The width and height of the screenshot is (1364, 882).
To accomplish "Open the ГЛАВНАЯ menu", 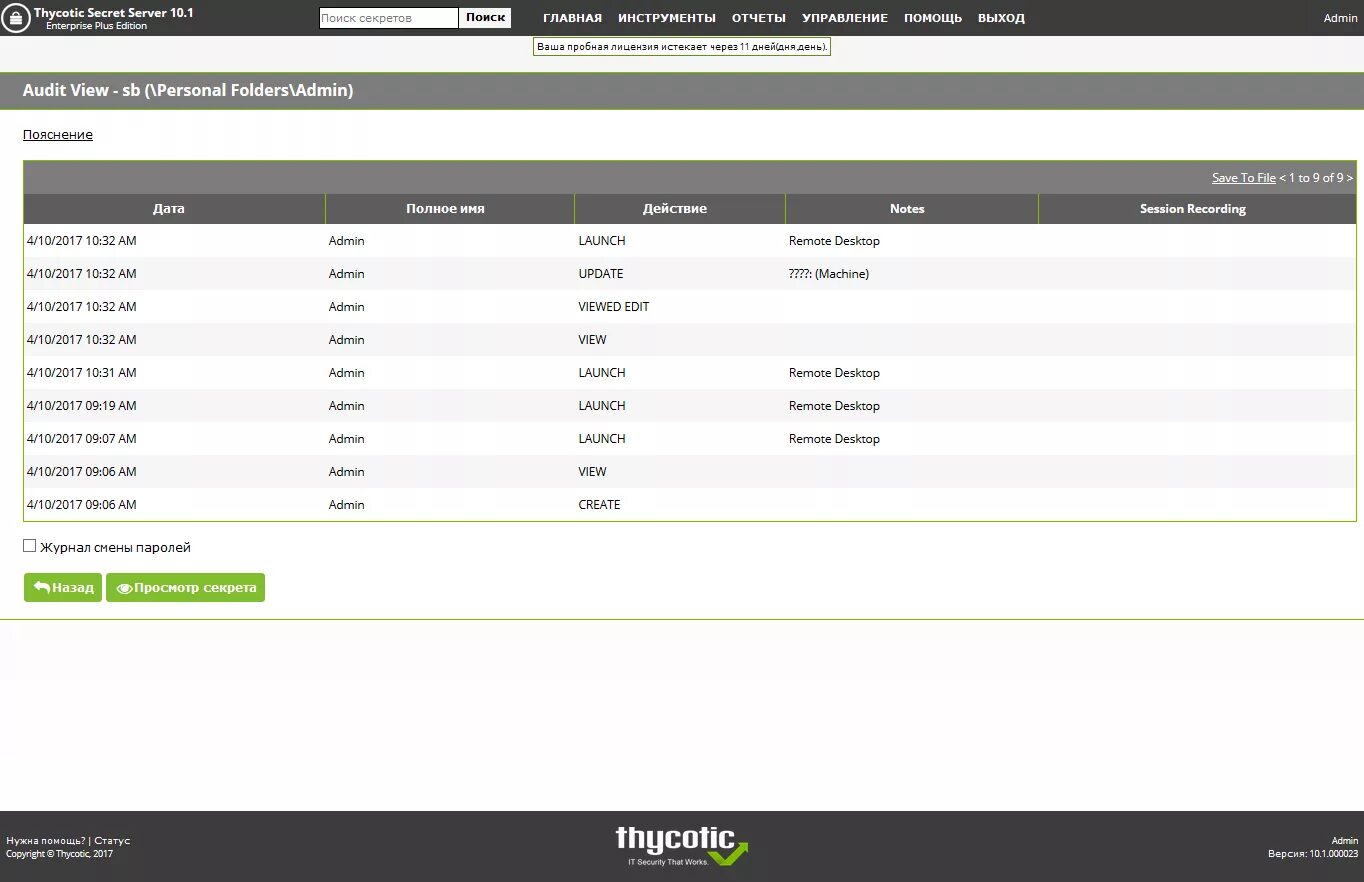I will click(572, 18).
